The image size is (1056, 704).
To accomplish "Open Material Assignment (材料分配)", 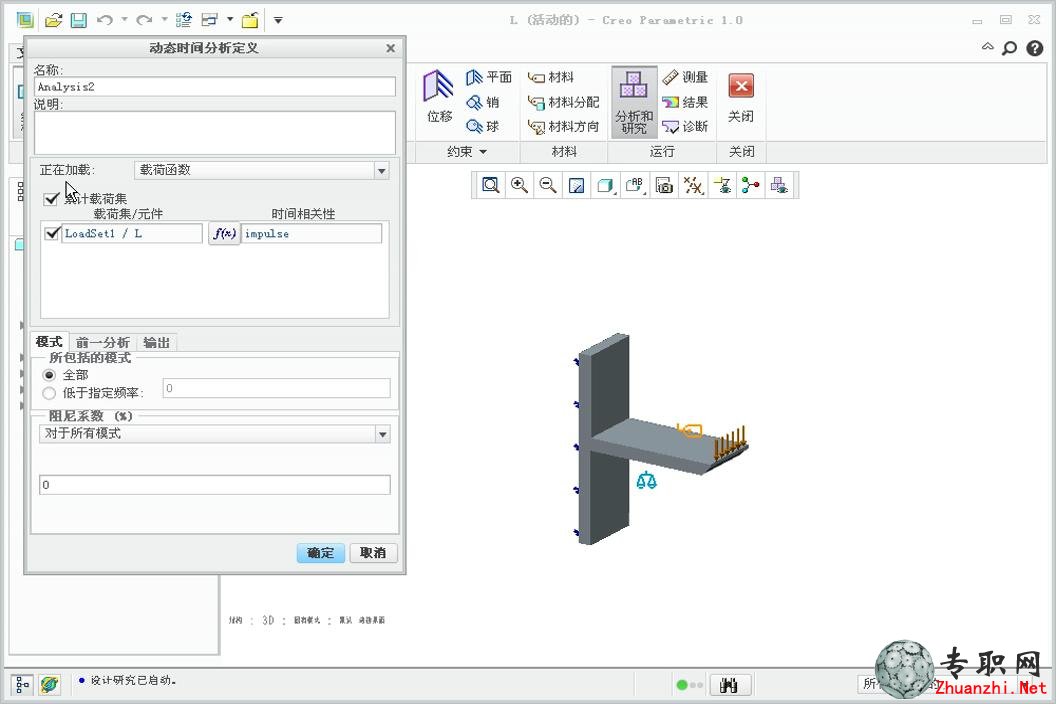I will 564,102.
